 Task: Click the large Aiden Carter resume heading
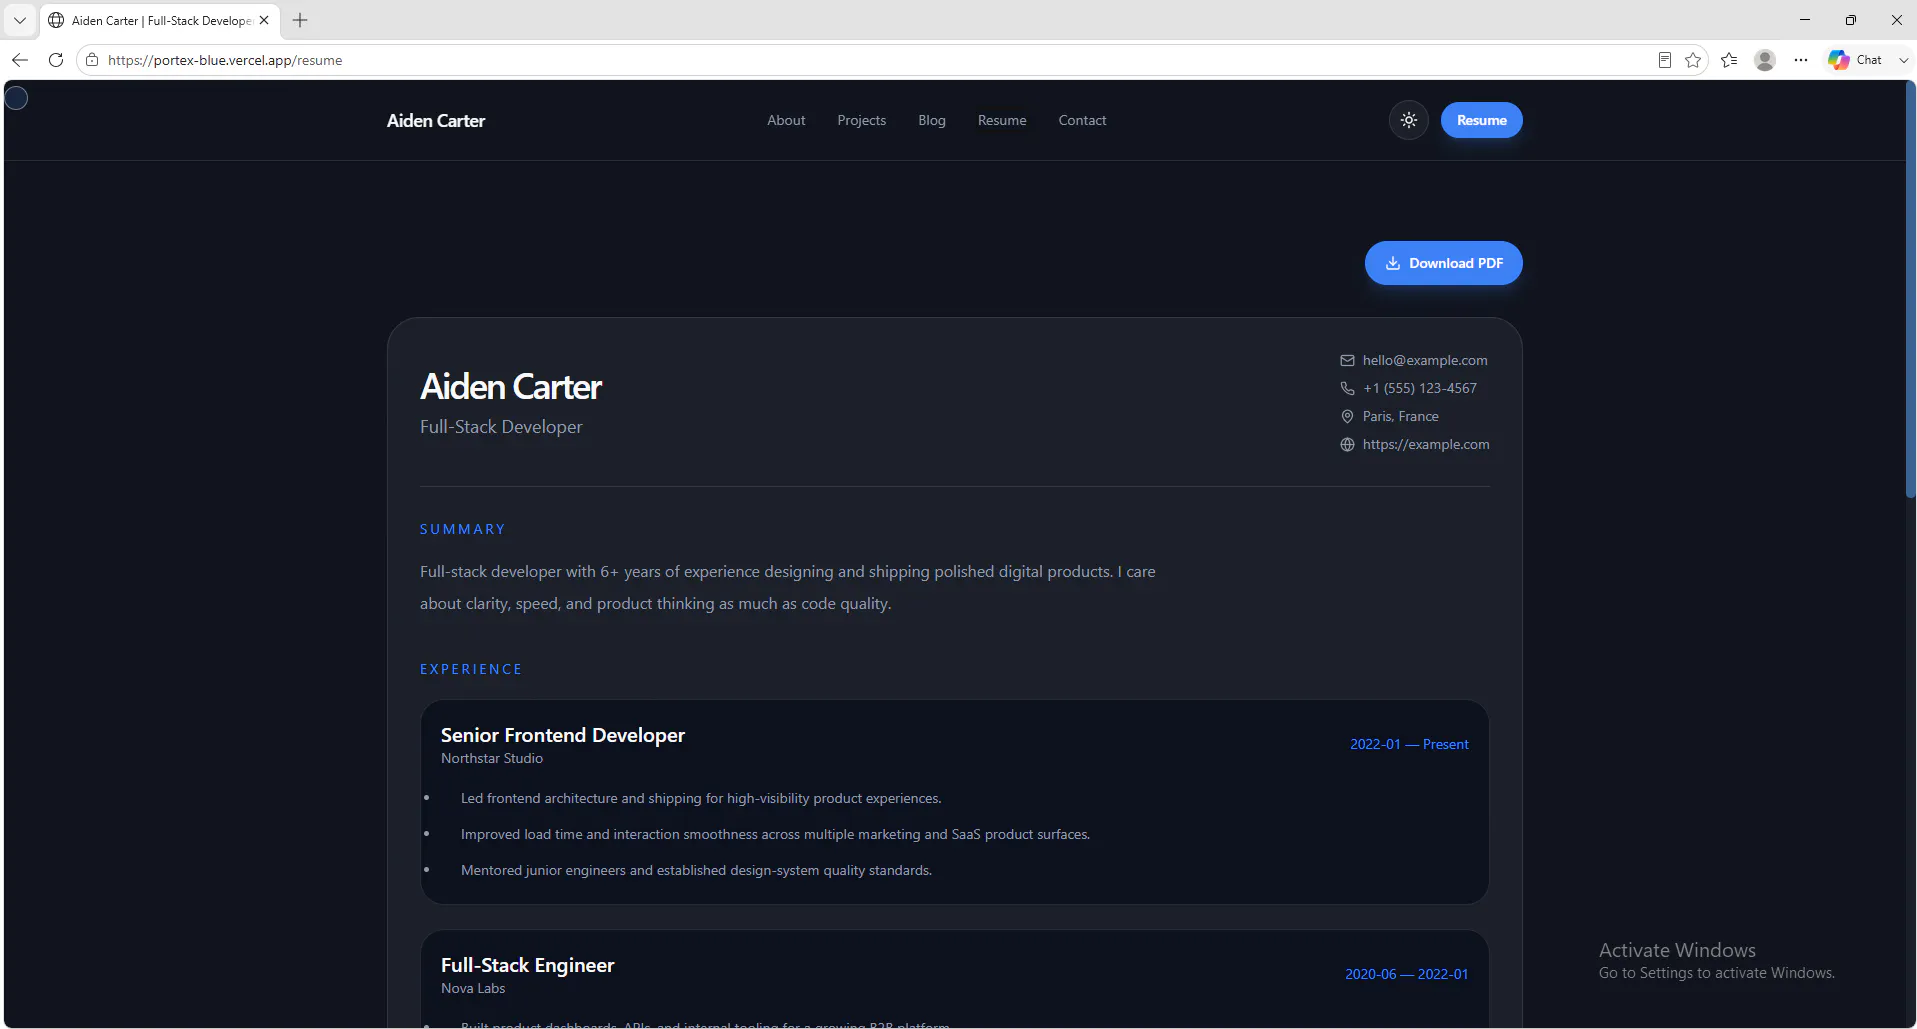coord(511,387)
